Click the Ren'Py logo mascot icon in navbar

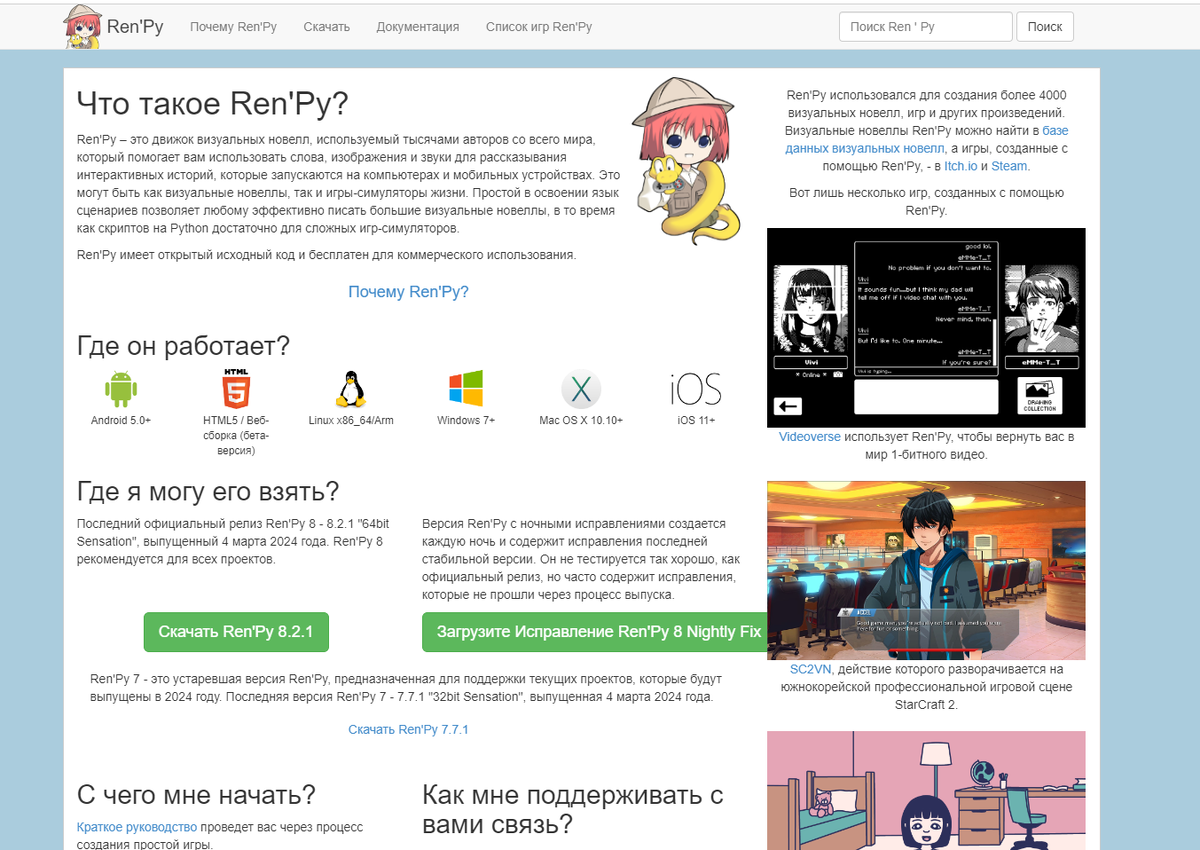(x=81, y=26)
